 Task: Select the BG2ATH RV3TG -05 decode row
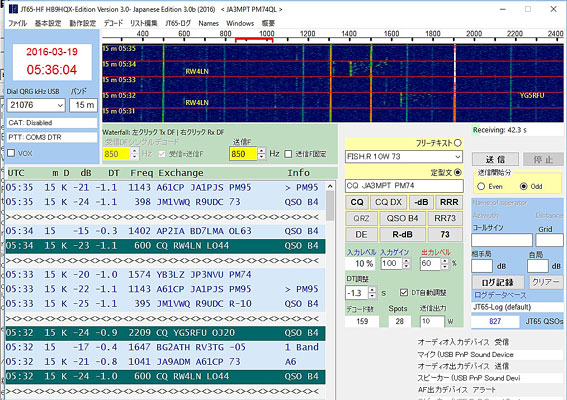click(x=165, y=348)
